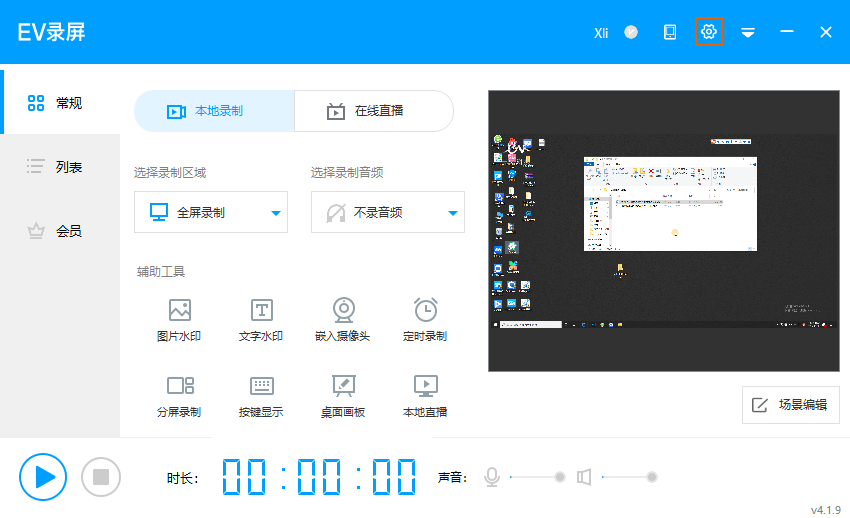Adjust the speaker volume slider
850x518 pixels.
(x=629, y=477)
